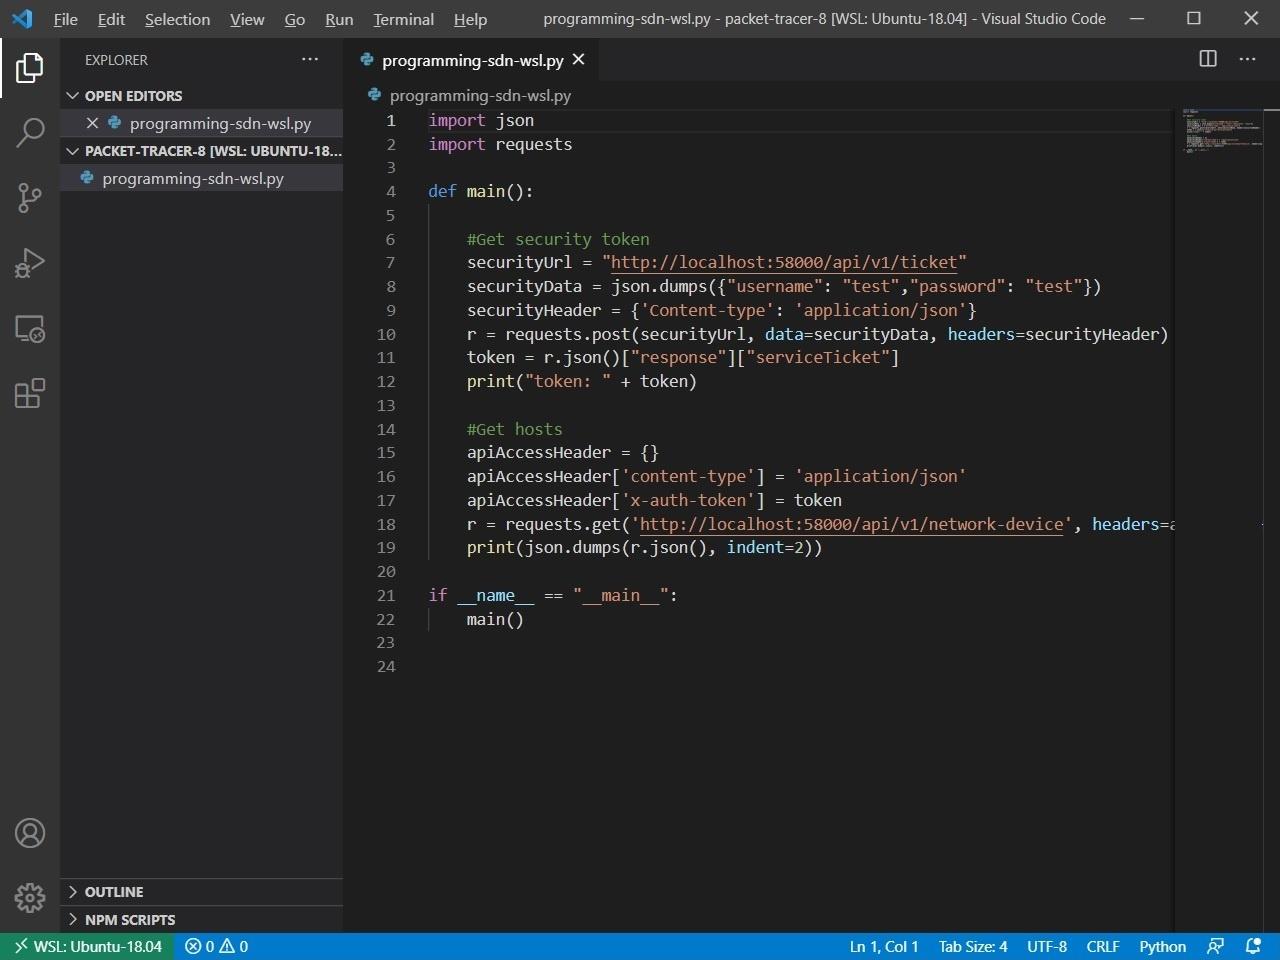Click the 'import requests' line

[500, 144]
